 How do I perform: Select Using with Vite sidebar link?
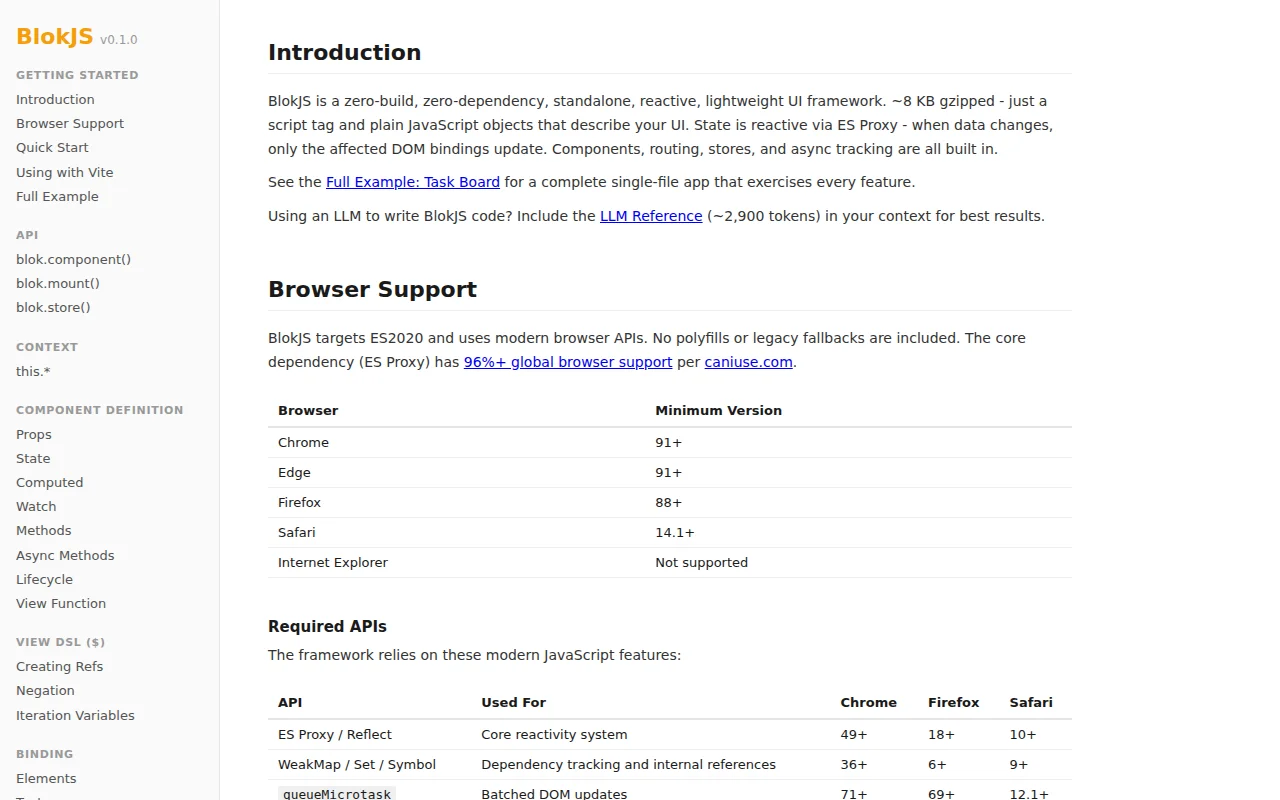[x=65, y=172]
